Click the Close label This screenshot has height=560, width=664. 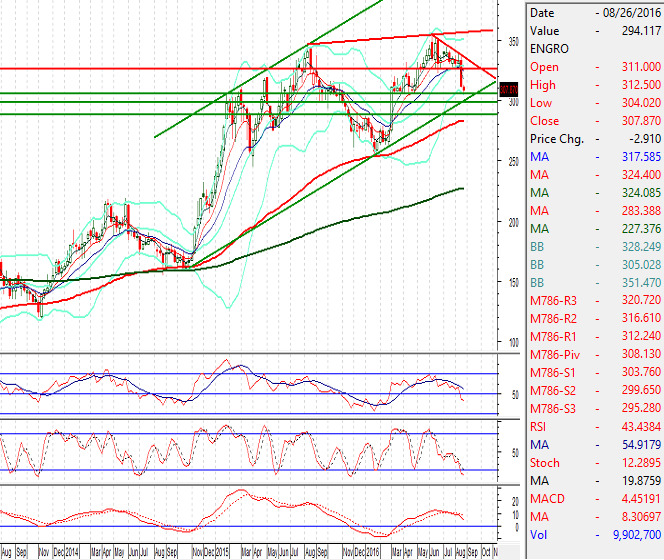(544, 121)
